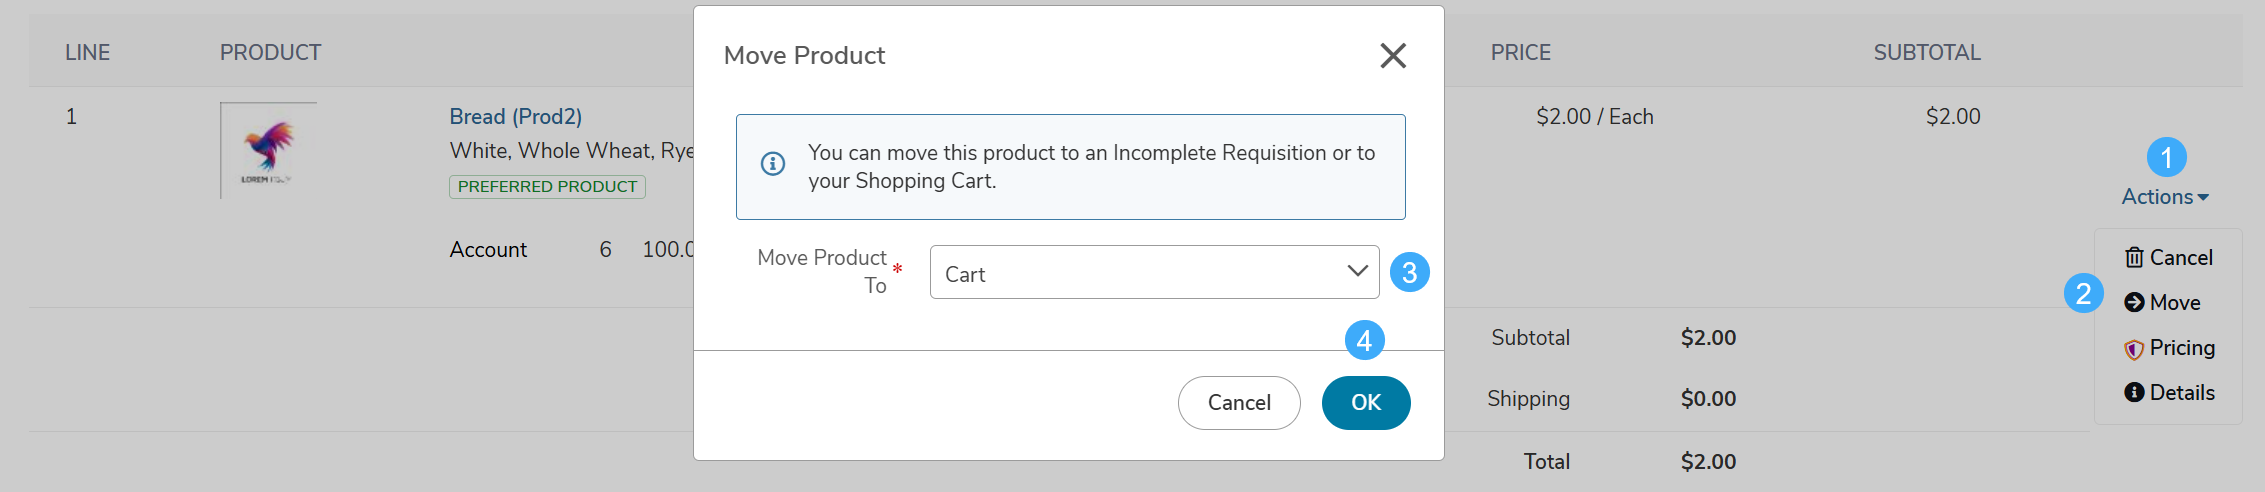The height and width of the screenshot is (492, 2265).
Task: Click the dialog Cancel button
Action: point(1239,403)
